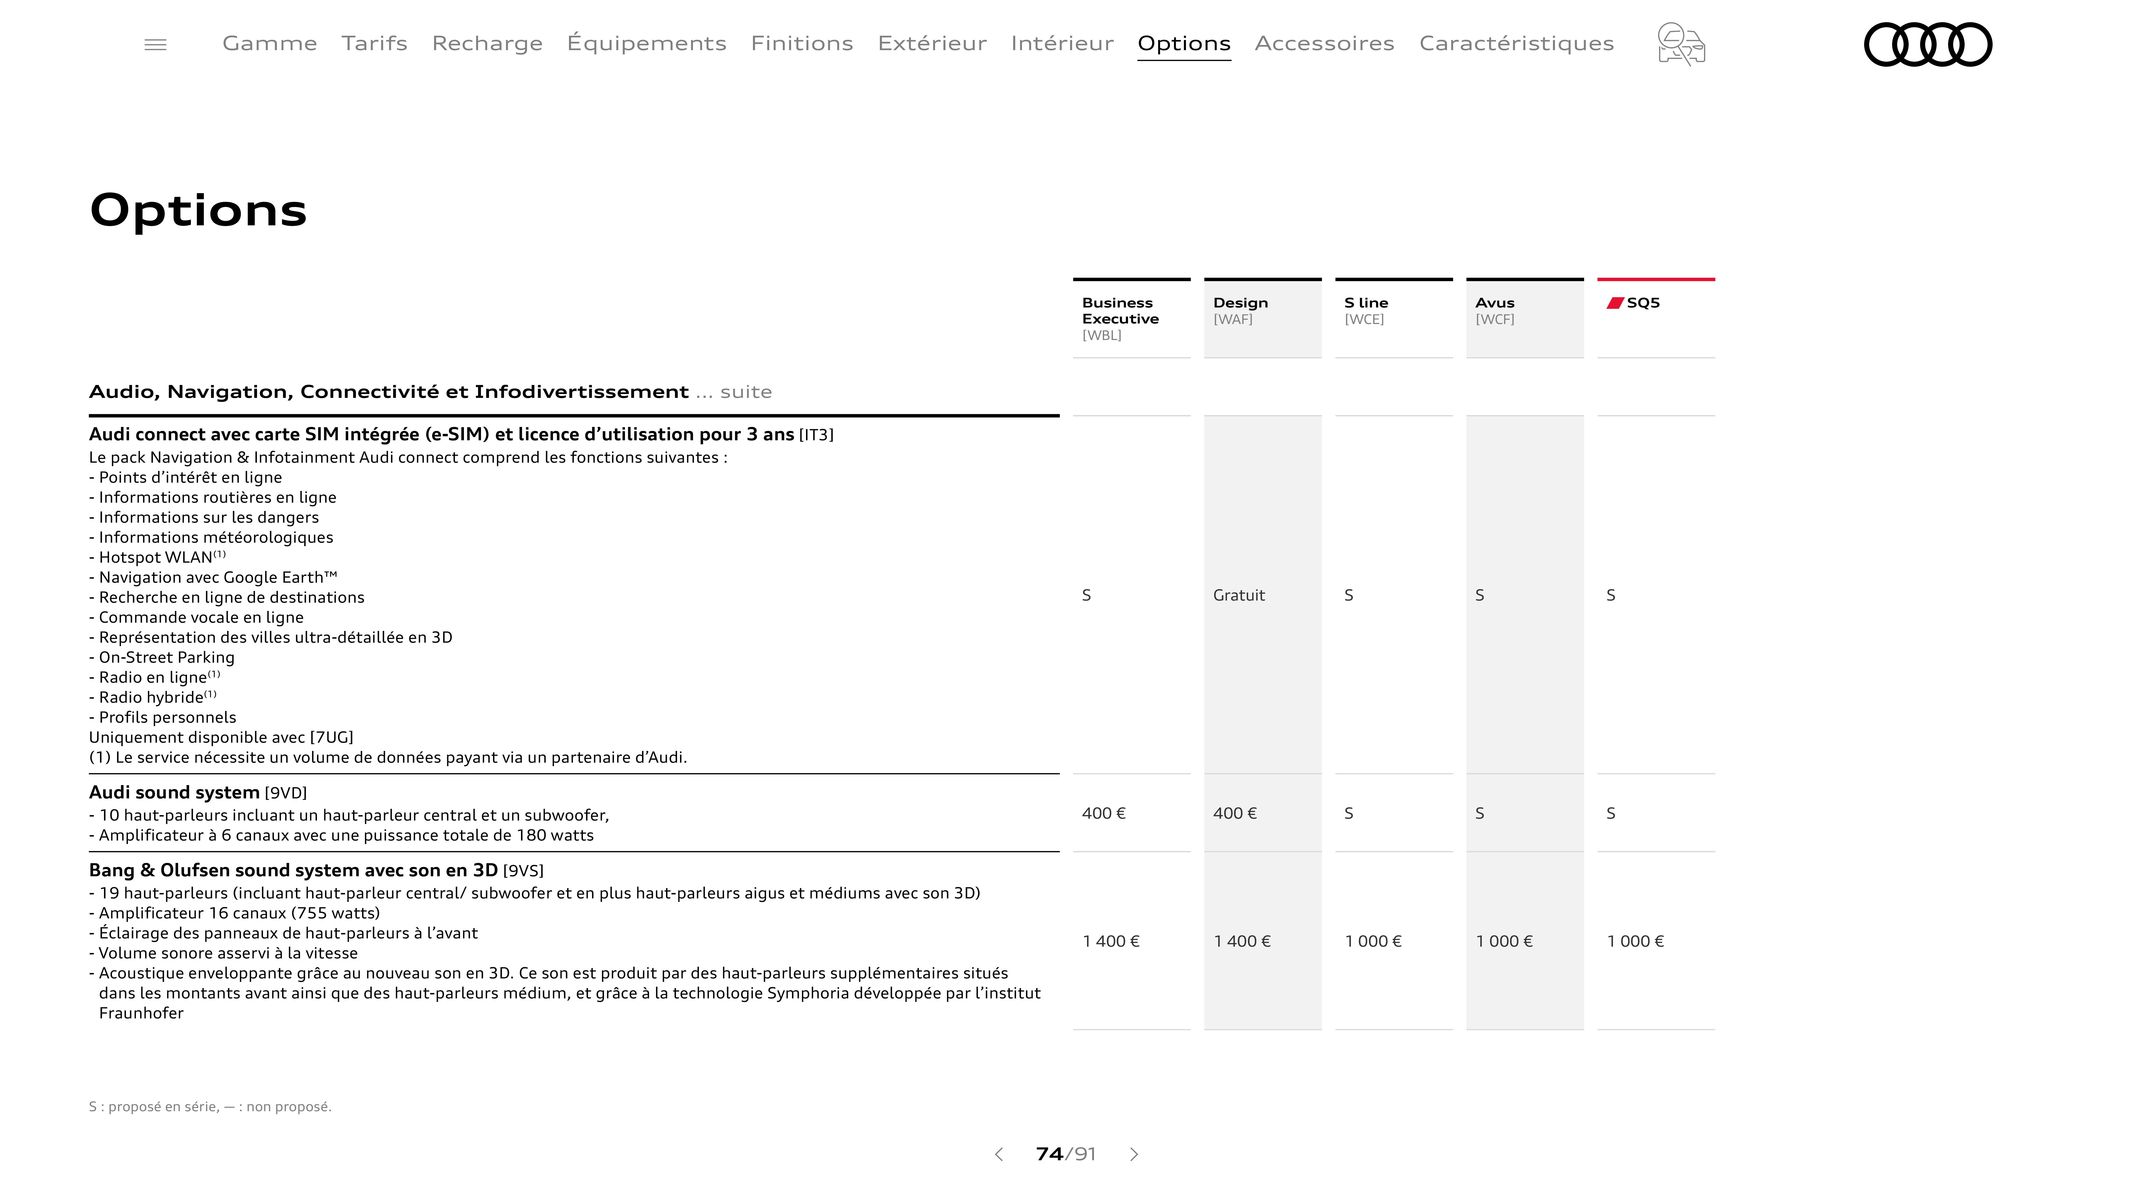The image size is (2133, 1200).
Task: Click the Radio hybride line
Action: 152,697
